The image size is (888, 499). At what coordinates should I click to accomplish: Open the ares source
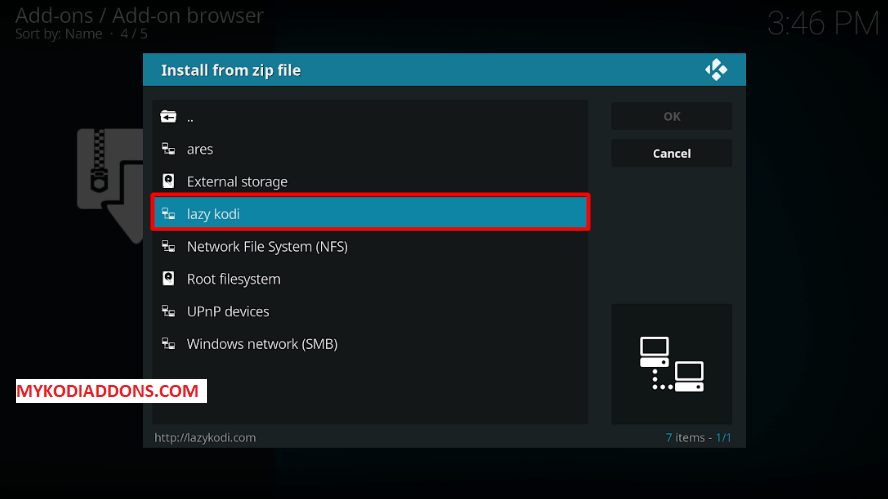tap(370, 149)
